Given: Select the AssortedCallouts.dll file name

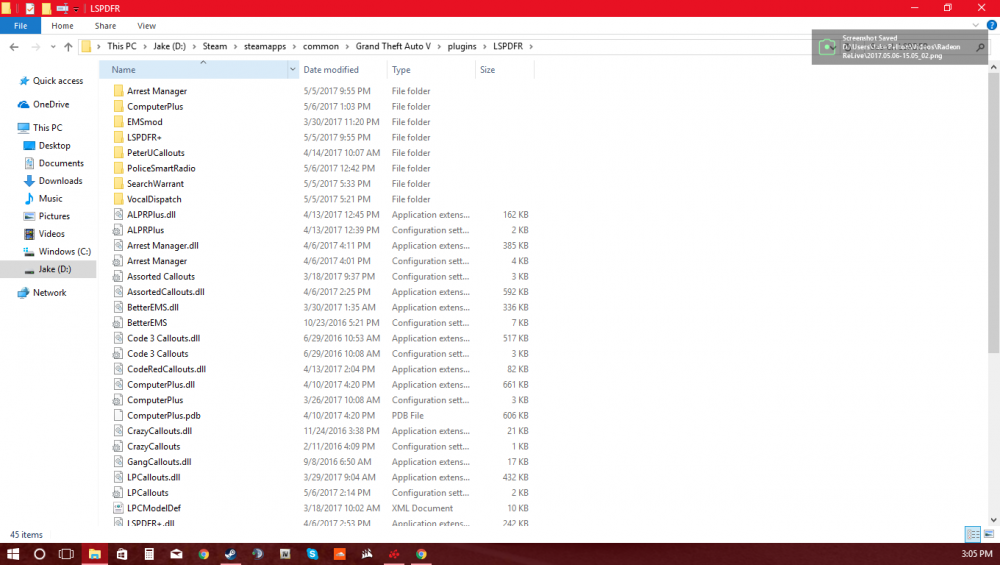Looking at the screenshot, I should (x=166, y=291).
